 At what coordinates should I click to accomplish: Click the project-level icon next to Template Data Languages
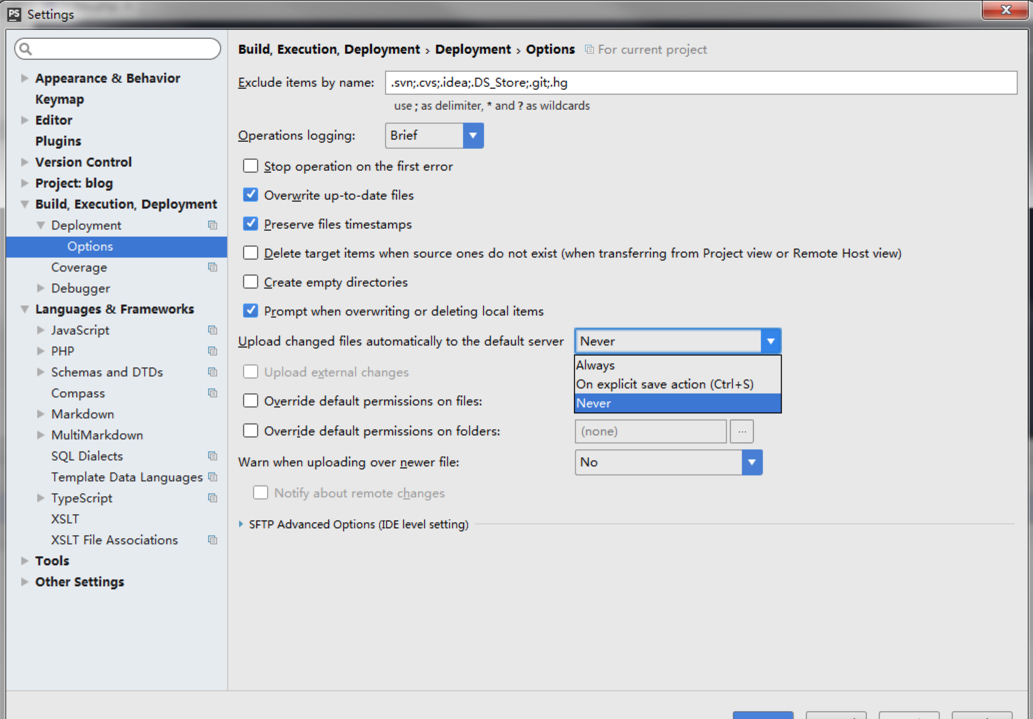point(213,477)
